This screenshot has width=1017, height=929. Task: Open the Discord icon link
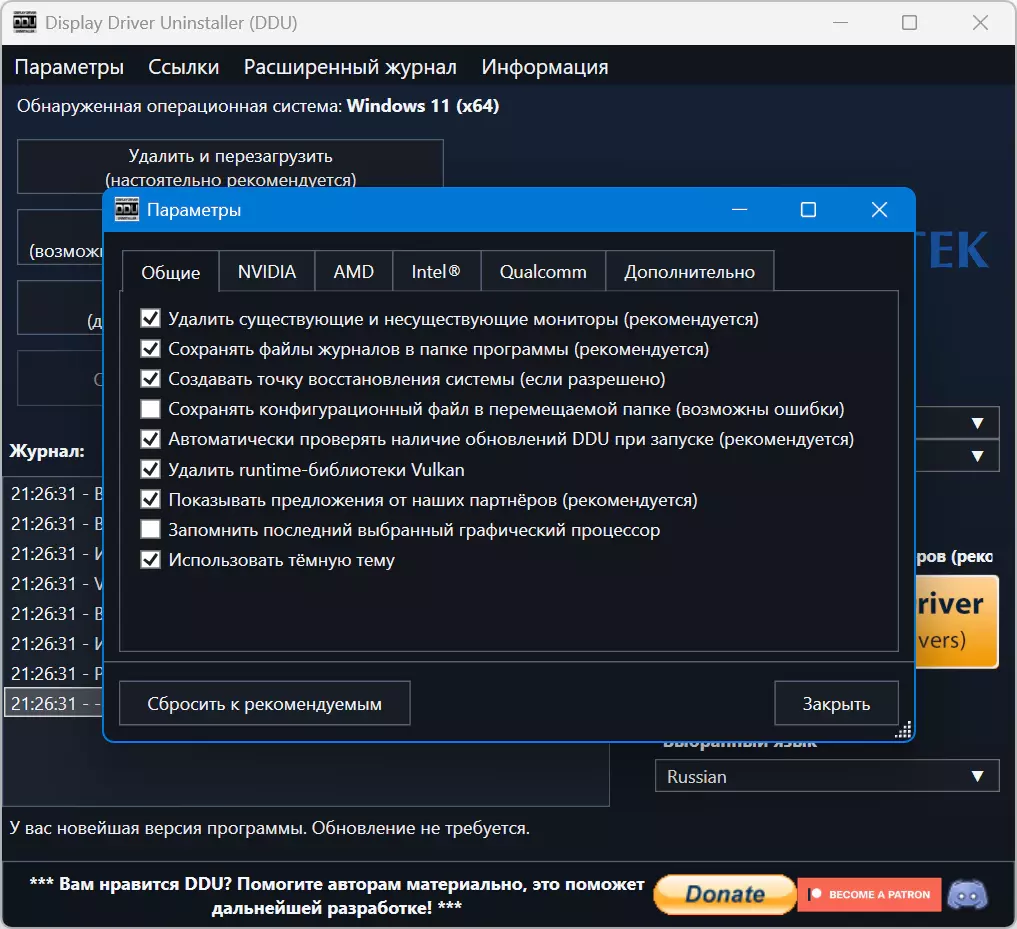pos(967,894)
